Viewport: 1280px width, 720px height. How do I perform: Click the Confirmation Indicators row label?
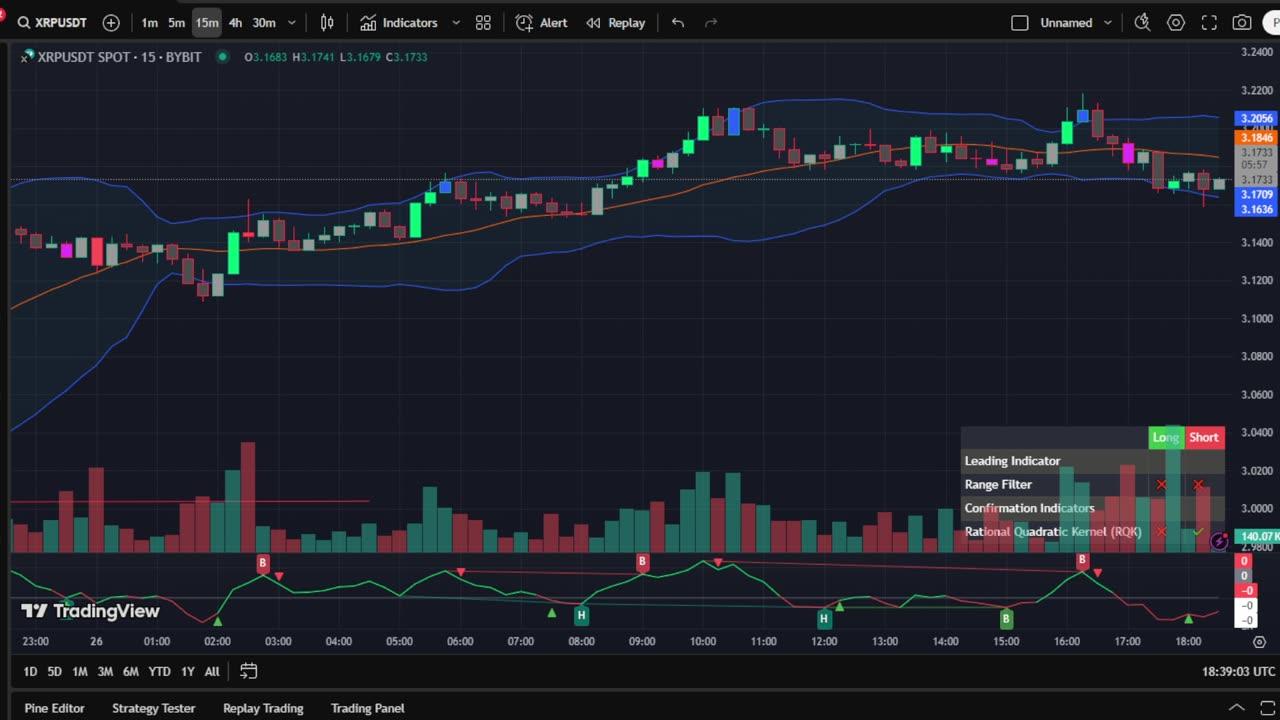coord(1029,508)
